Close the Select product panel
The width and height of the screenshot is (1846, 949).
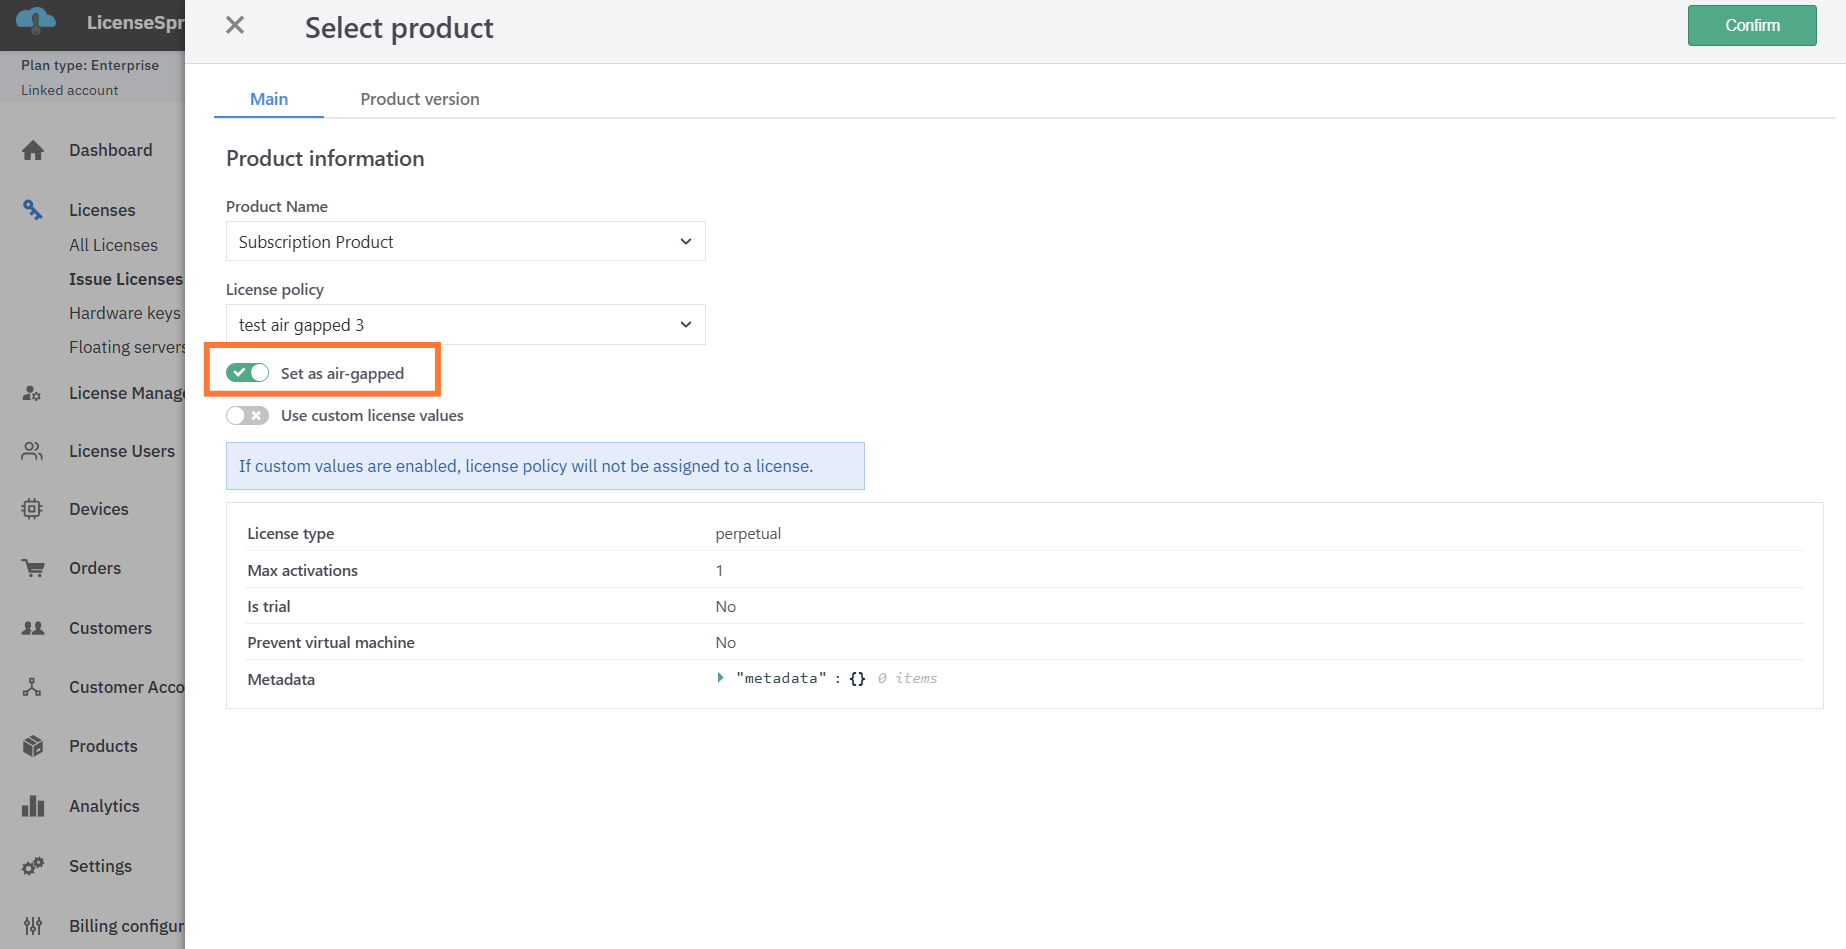[x=235, y=26]
